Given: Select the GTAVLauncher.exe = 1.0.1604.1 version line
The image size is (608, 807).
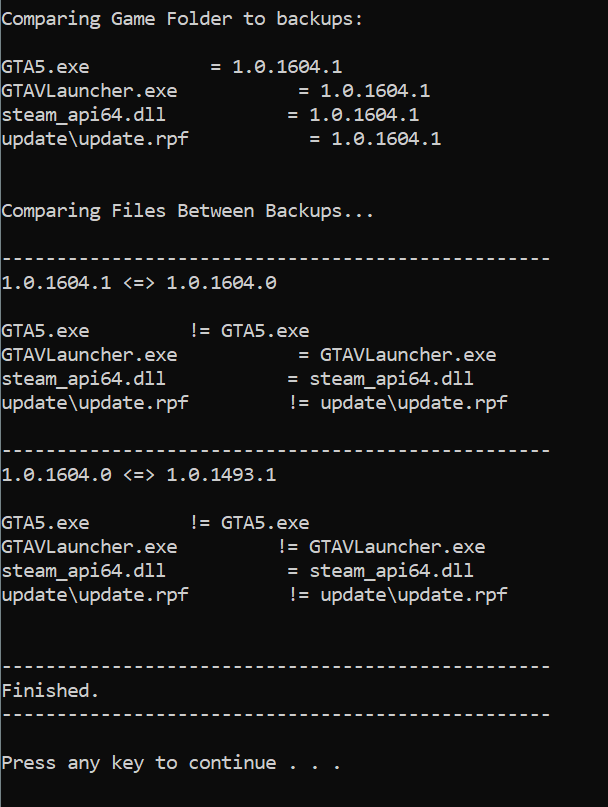Looking at the screenshot, I should 216,91.
